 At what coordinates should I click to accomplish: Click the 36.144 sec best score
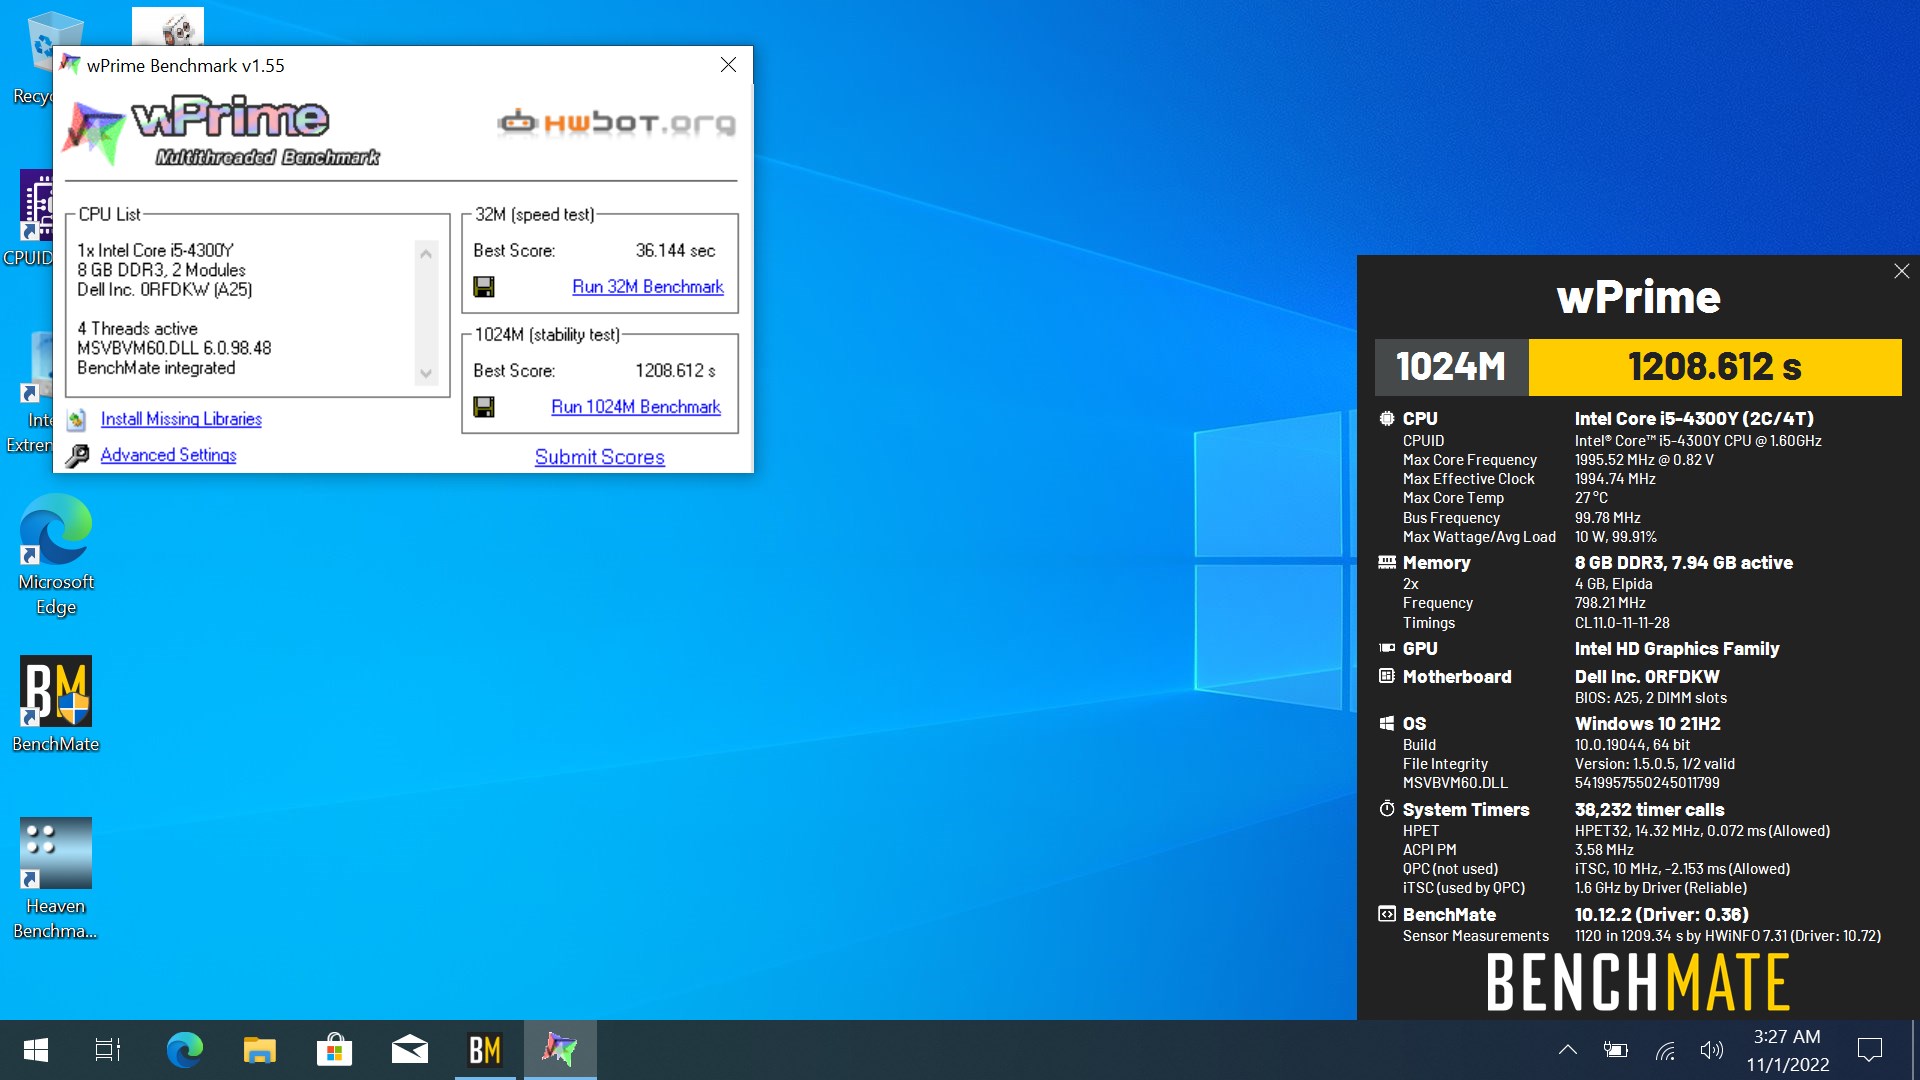[x=675, y=251]
